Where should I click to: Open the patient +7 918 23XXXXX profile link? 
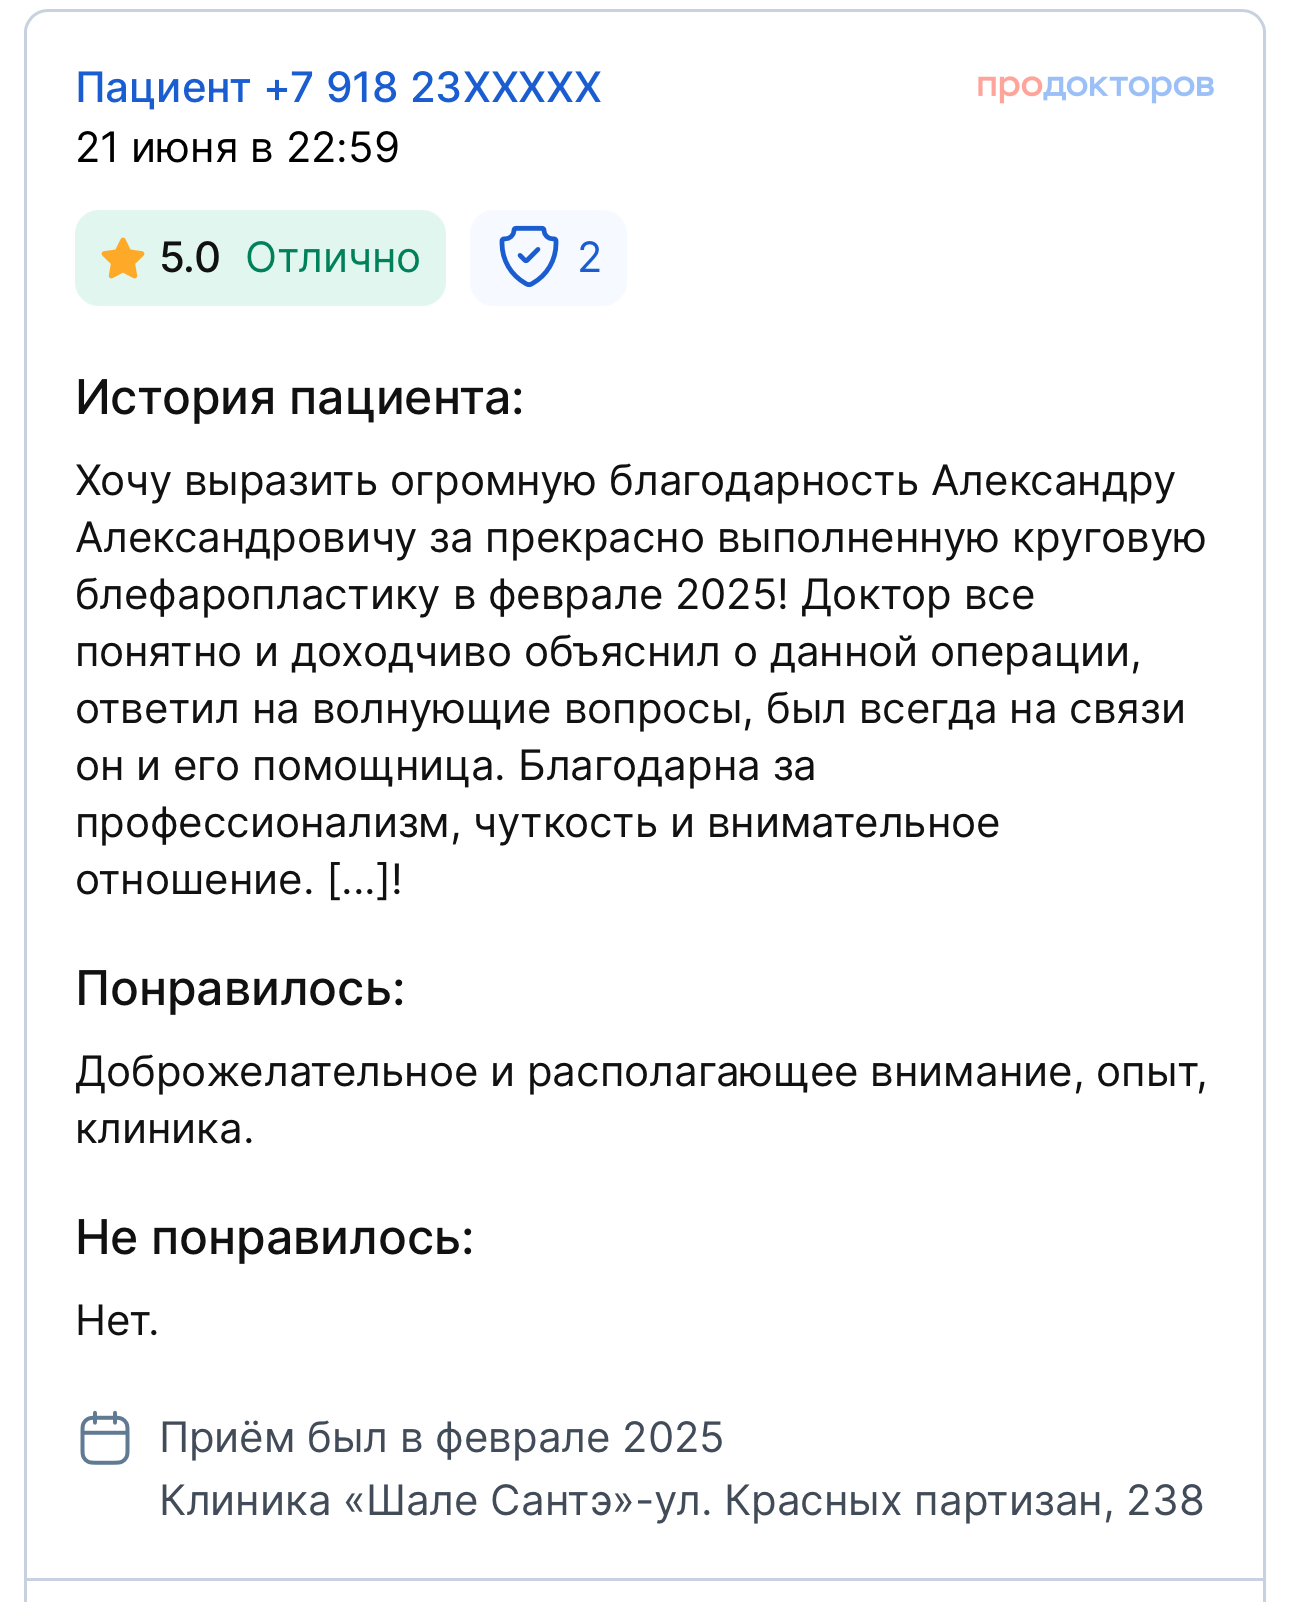(338, 88)
